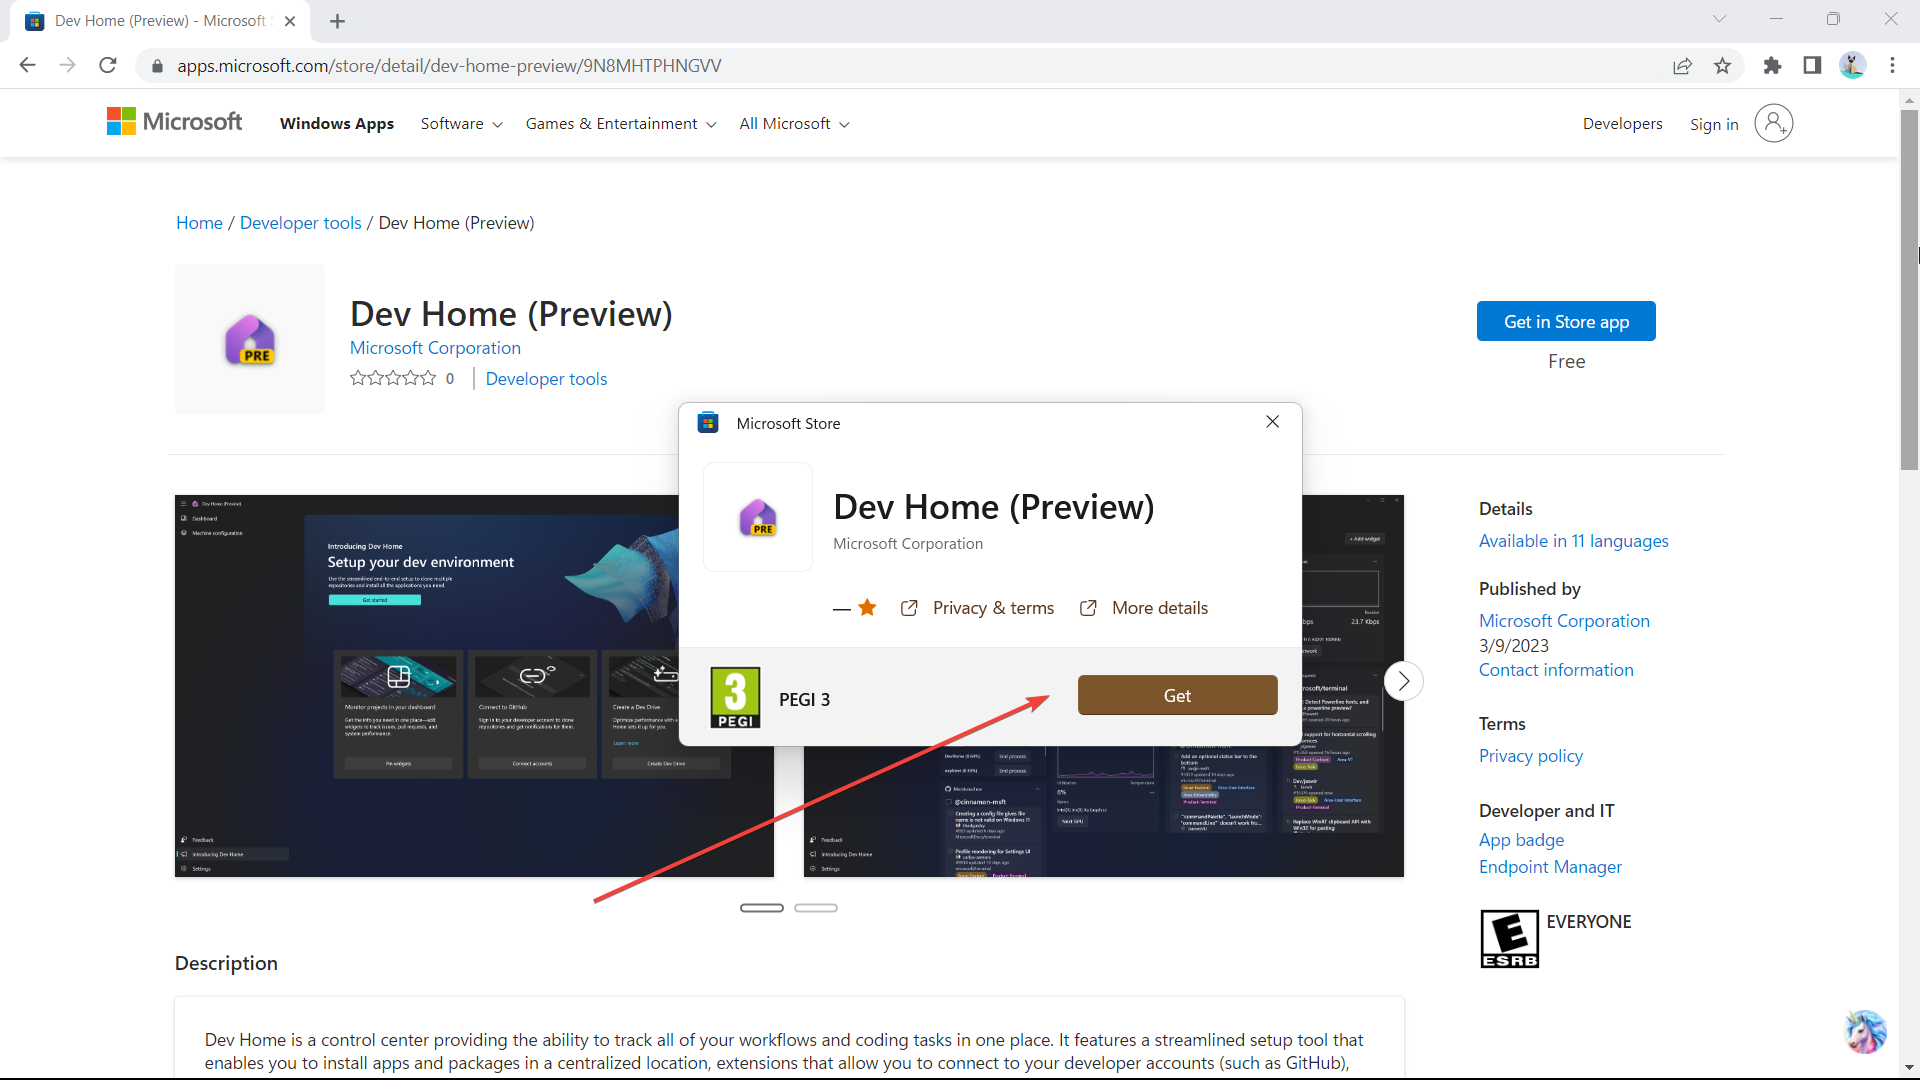This screenshot has width=1920, height=1080.
Task: Click the Dev Home app icon in dialog
Action: coord(757,517)
